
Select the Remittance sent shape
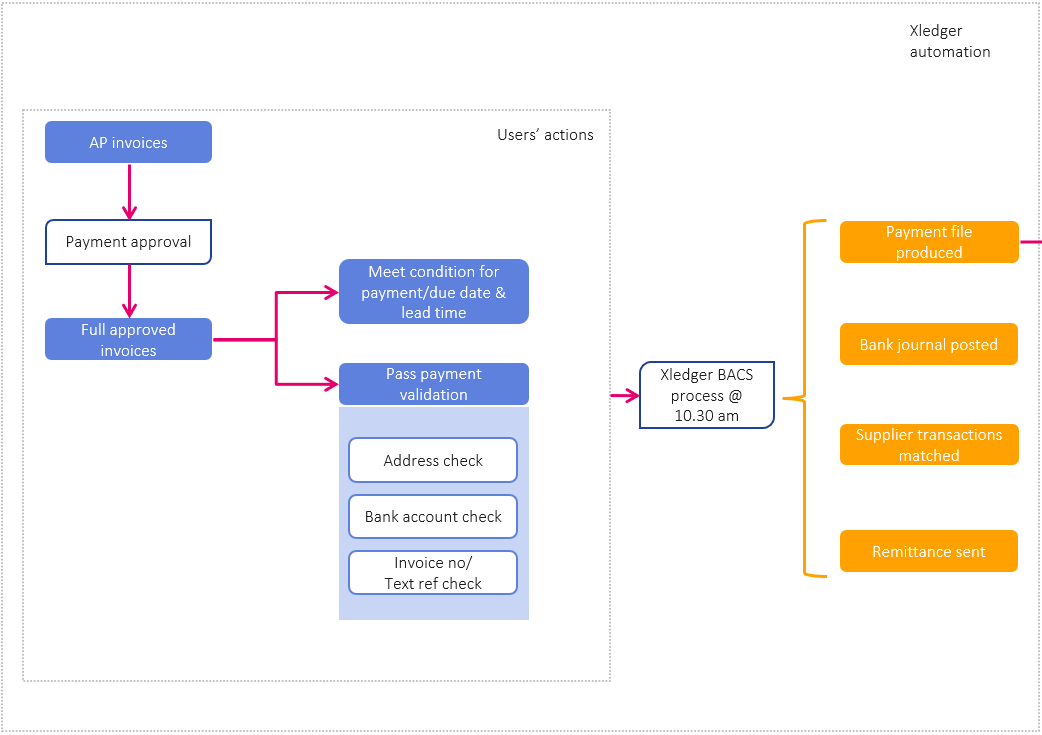tap(928, 550)
